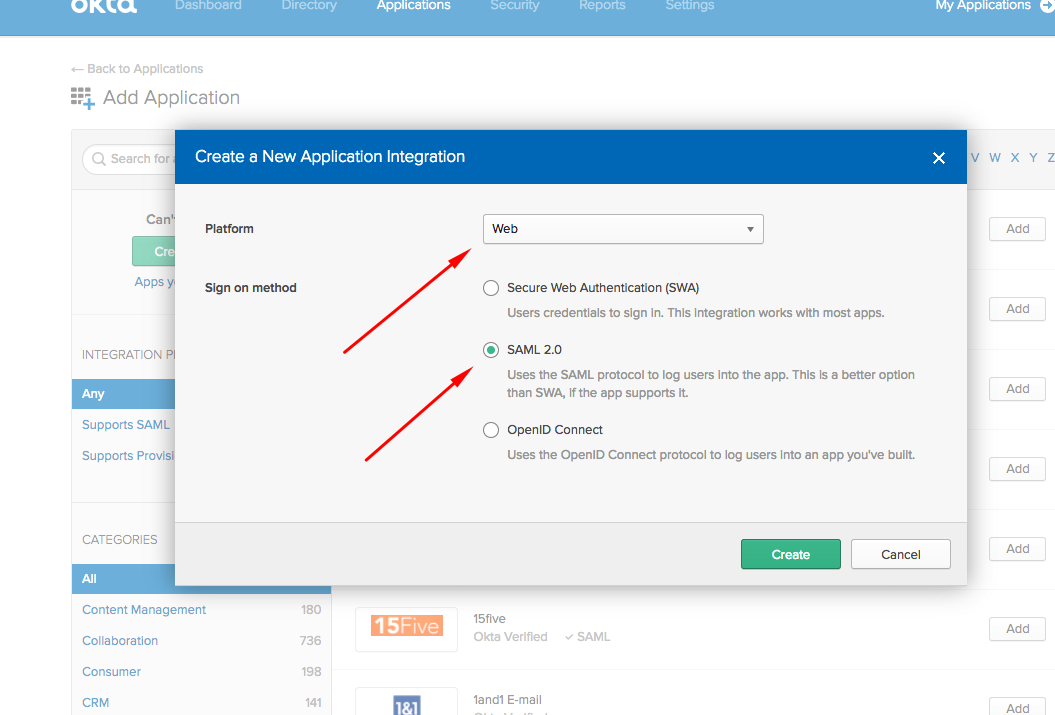Image resolution: width=1055 pixels, height=715 pixels.
Task: Switch to the Security section
Action: pyautogui.click(x=514, y=6)
